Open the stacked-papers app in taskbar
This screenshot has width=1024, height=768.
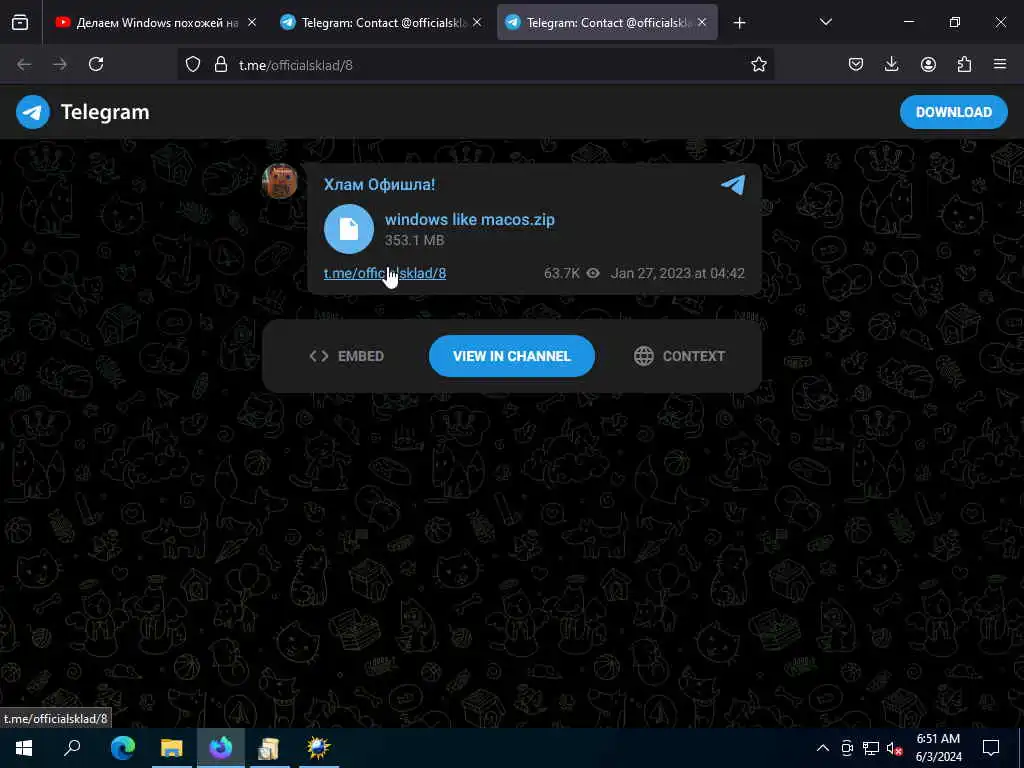tap(268, 748)
